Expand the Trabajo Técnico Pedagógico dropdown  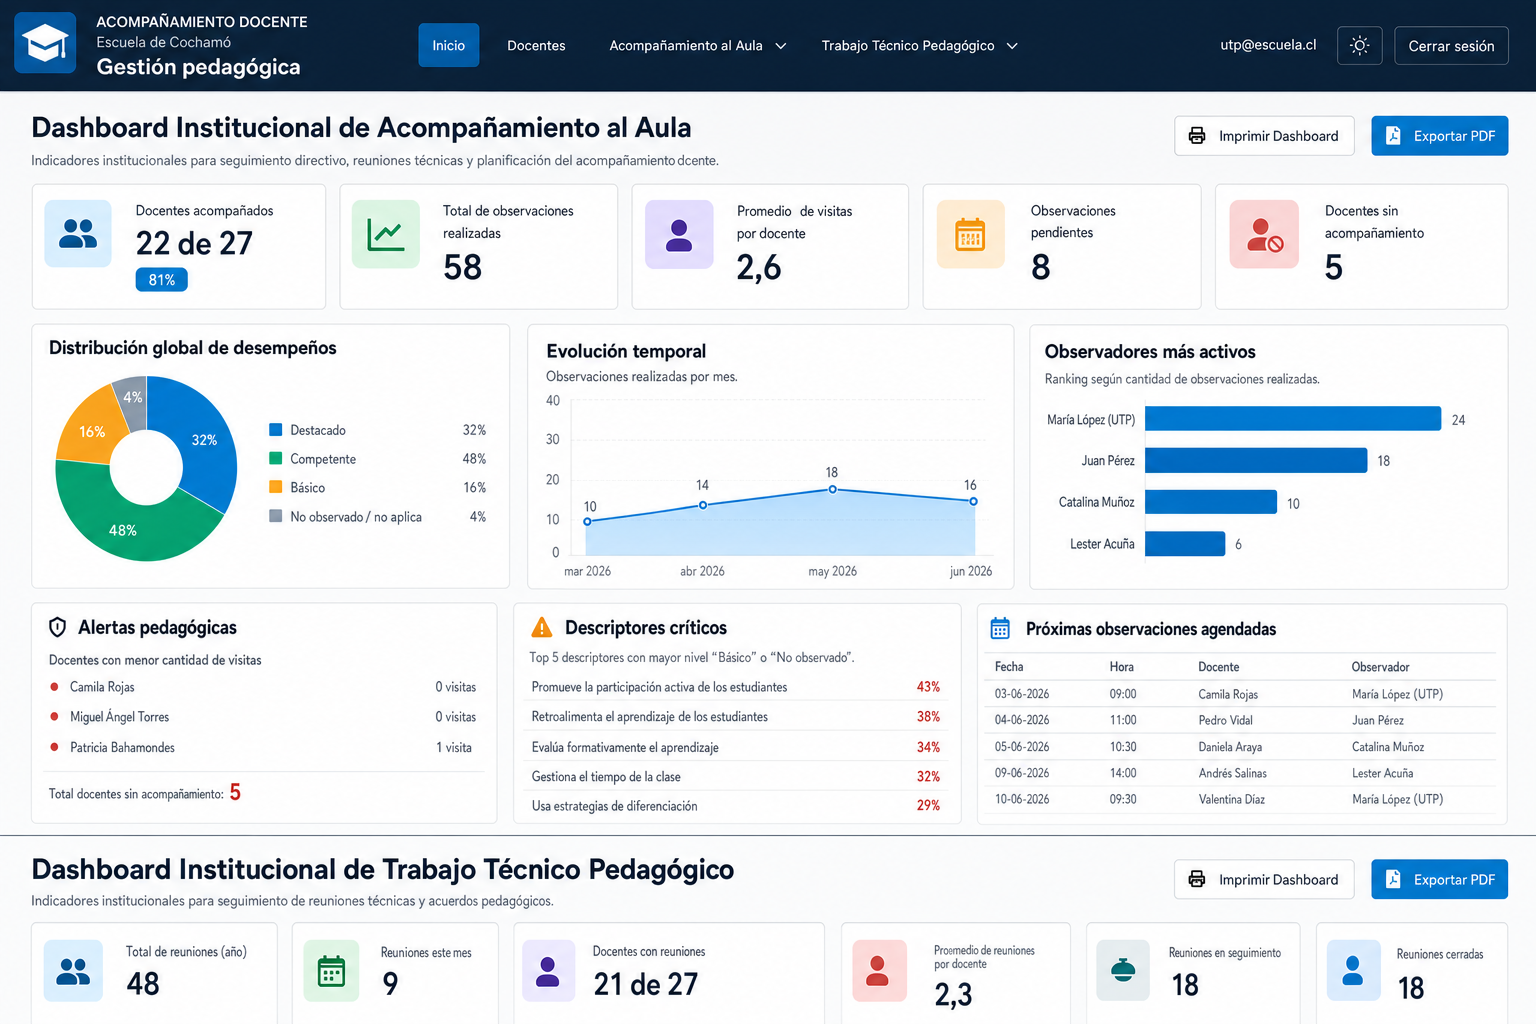[919, 45]
